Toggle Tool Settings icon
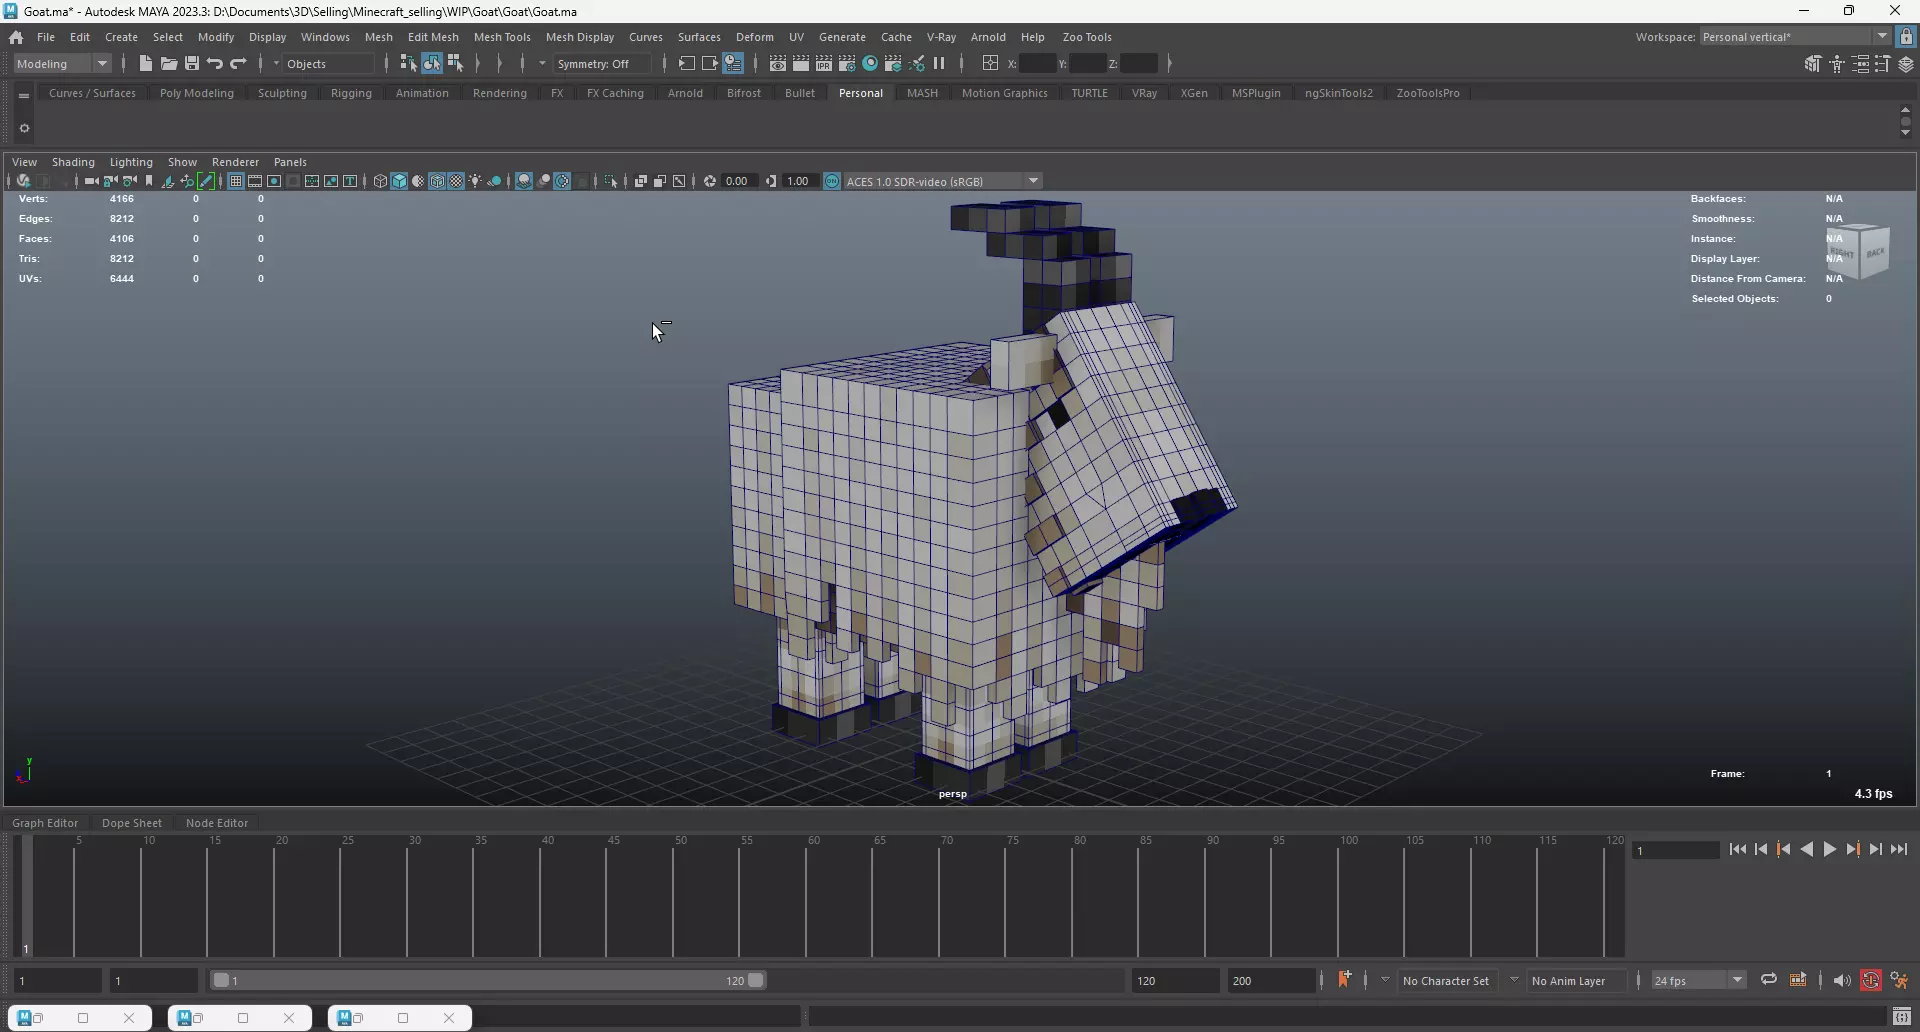 1883,64
